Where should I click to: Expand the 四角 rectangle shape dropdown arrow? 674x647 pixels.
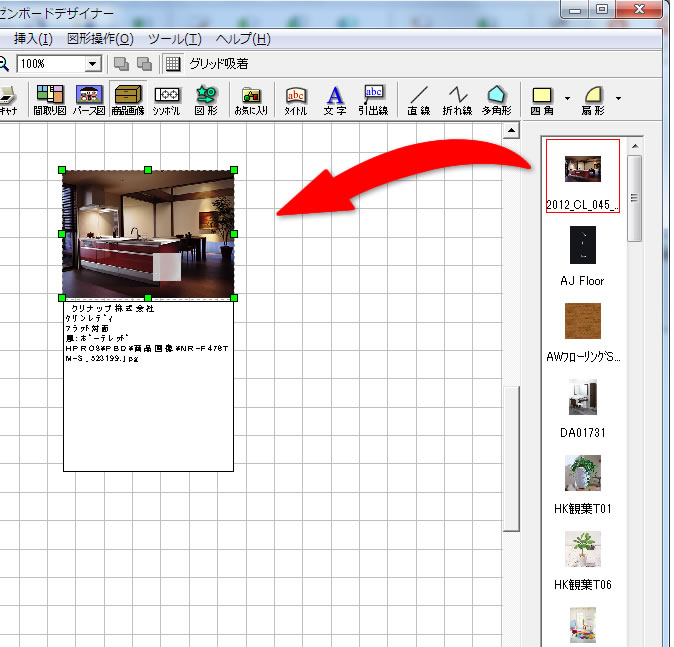[567, 99]
